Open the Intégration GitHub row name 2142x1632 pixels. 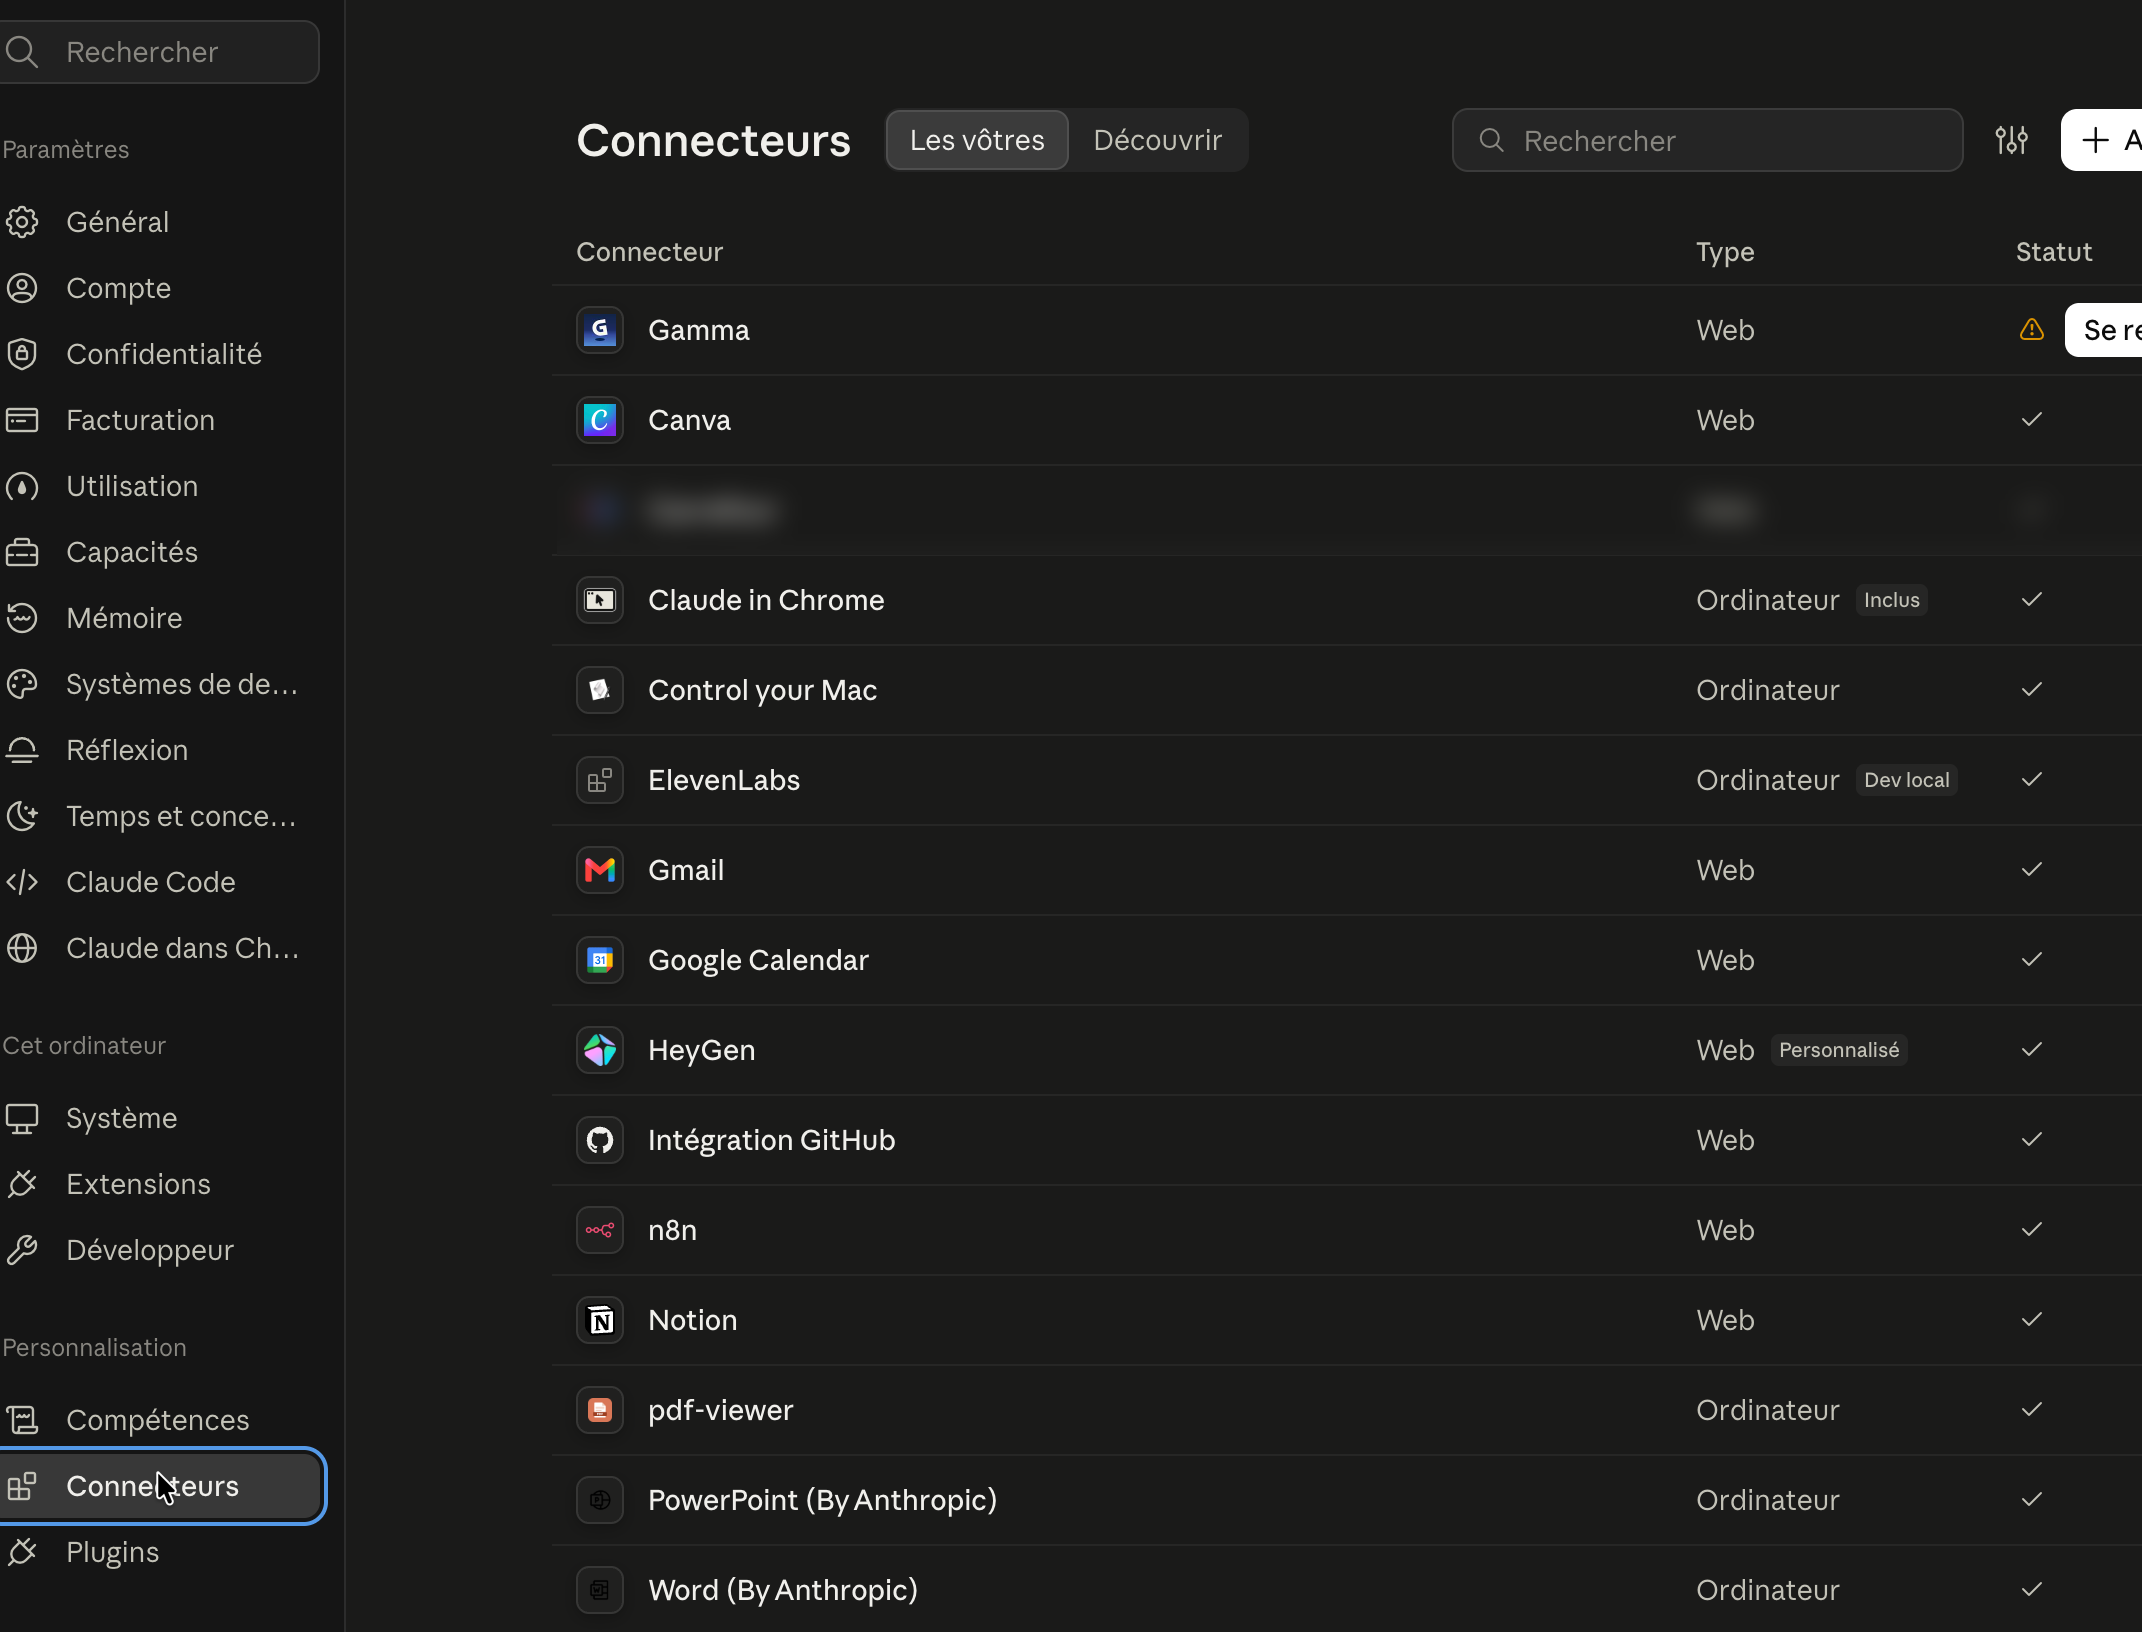click(771, 1140)
